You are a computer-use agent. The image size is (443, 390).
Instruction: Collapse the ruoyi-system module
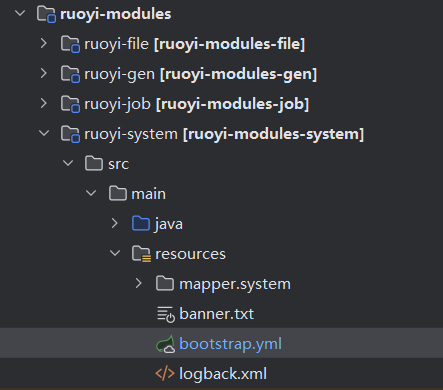pos(44,133)
